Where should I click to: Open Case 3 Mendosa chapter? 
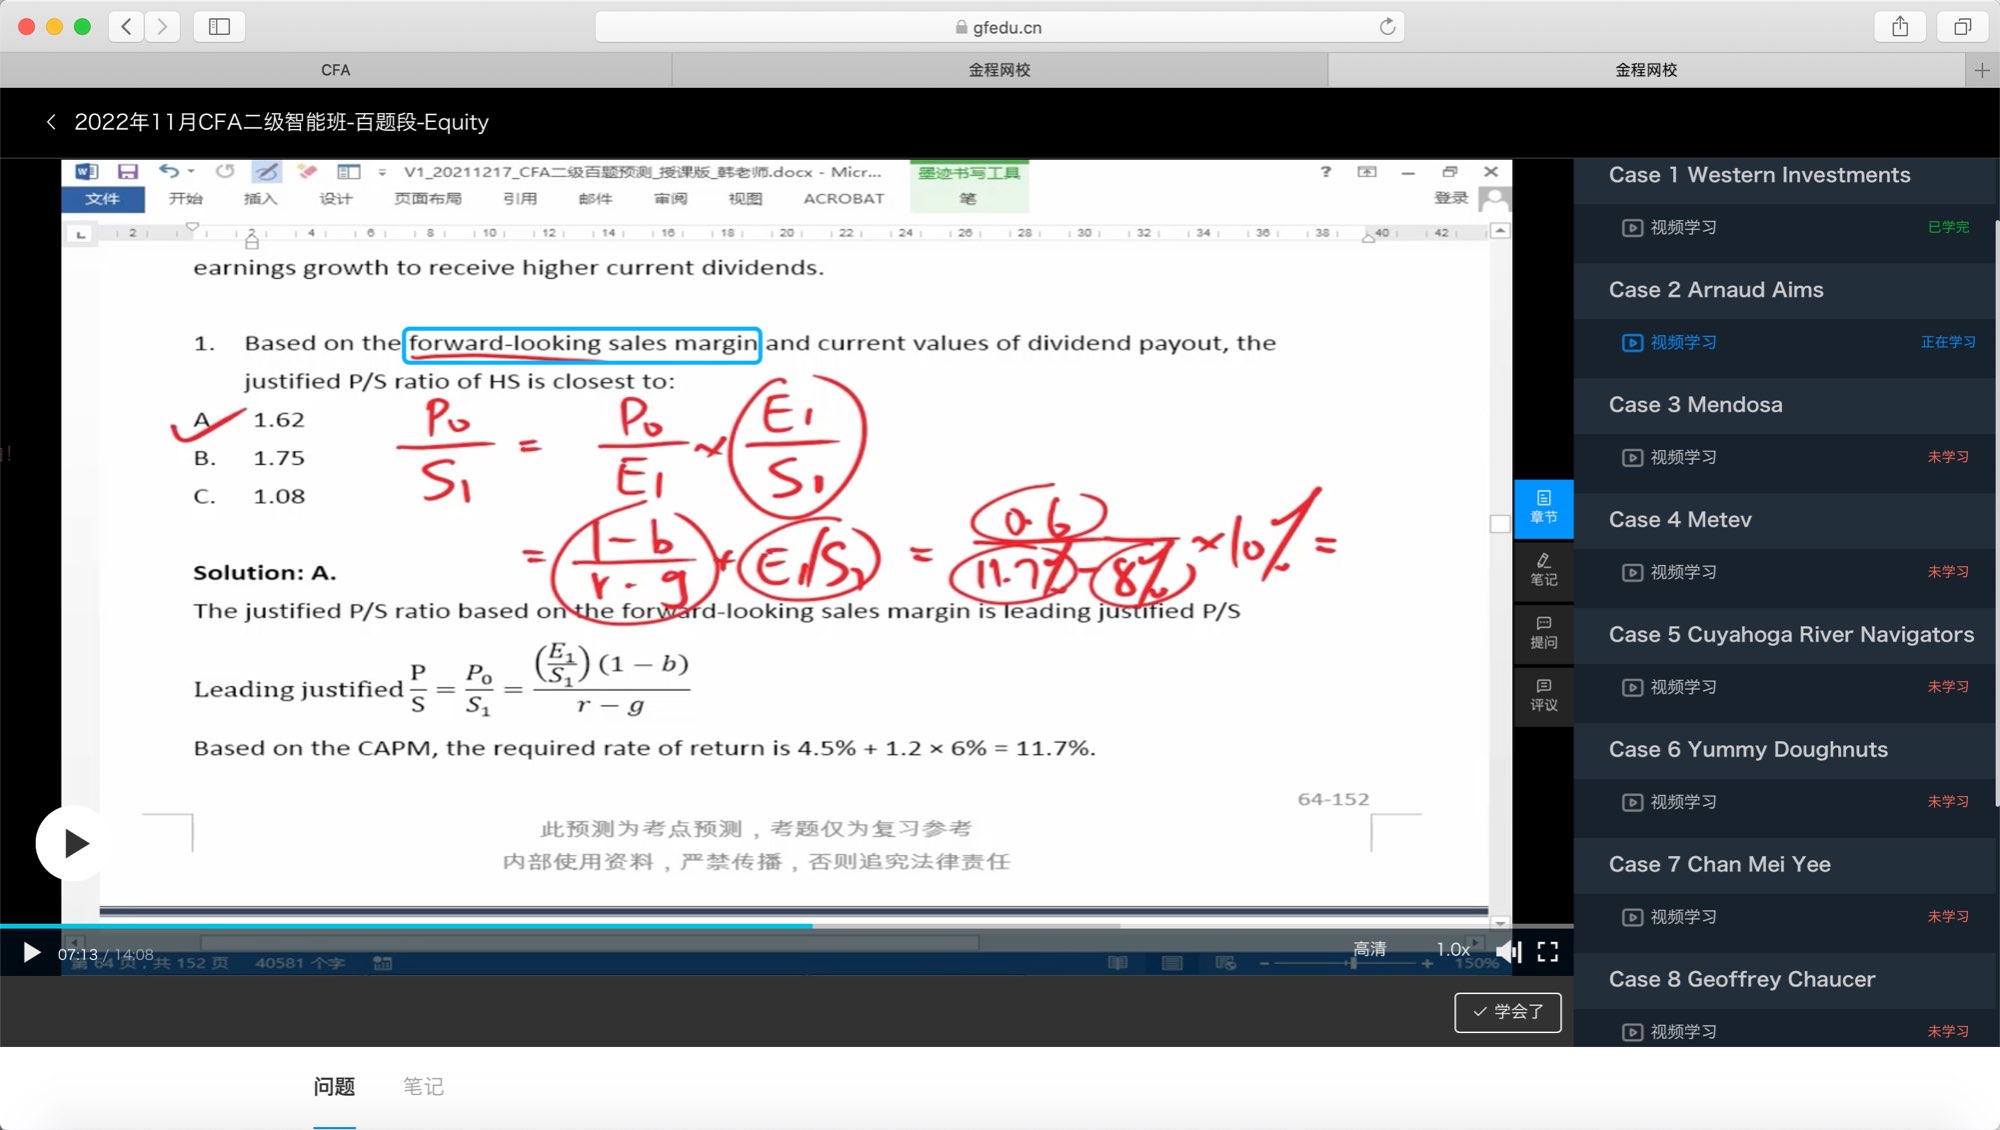1695,405
